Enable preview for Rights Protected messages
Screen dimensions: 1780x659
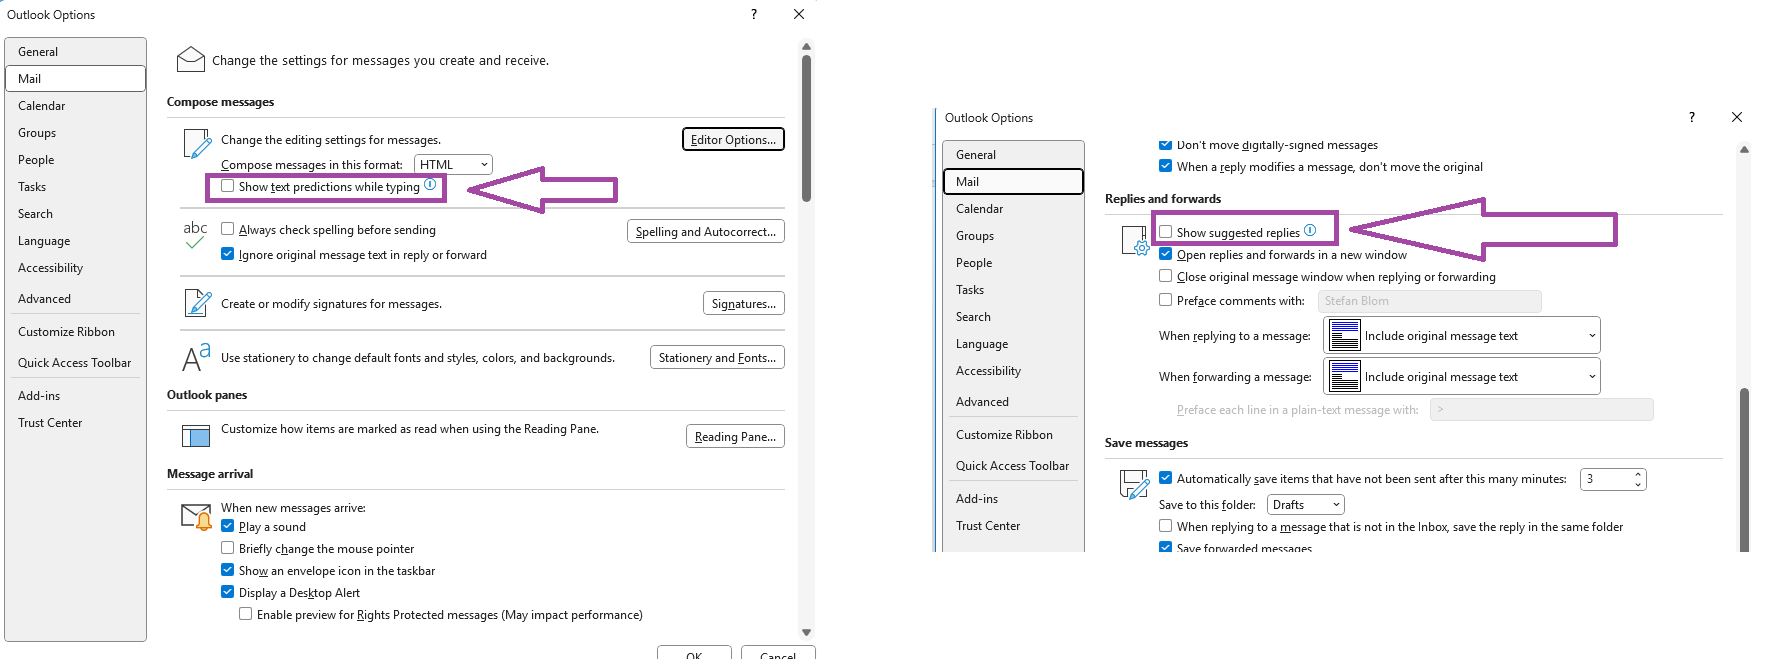246,614
